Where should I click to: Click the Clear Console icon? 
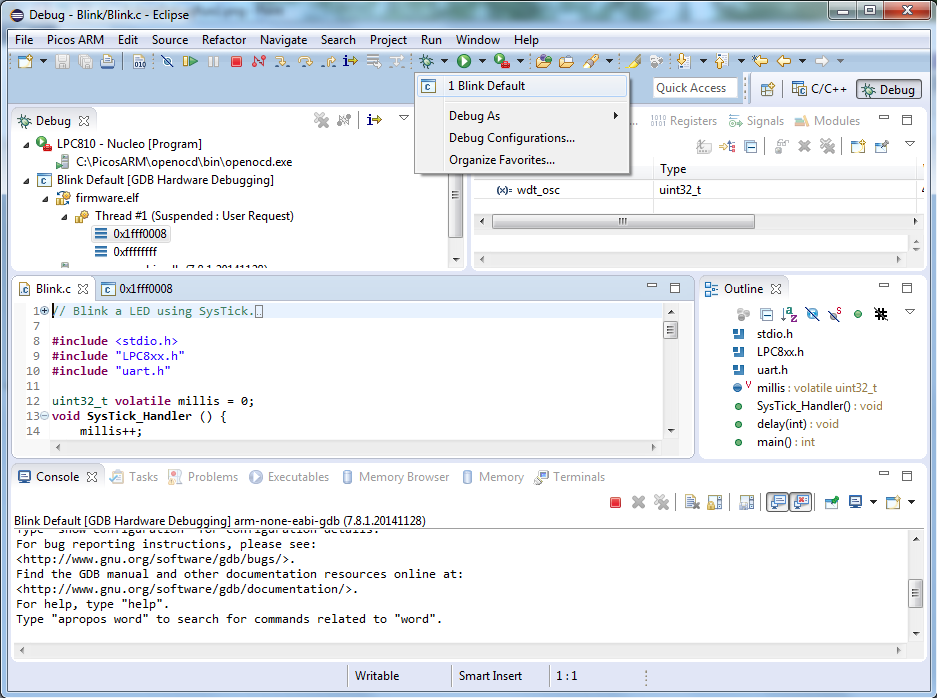tap(692, 503)
